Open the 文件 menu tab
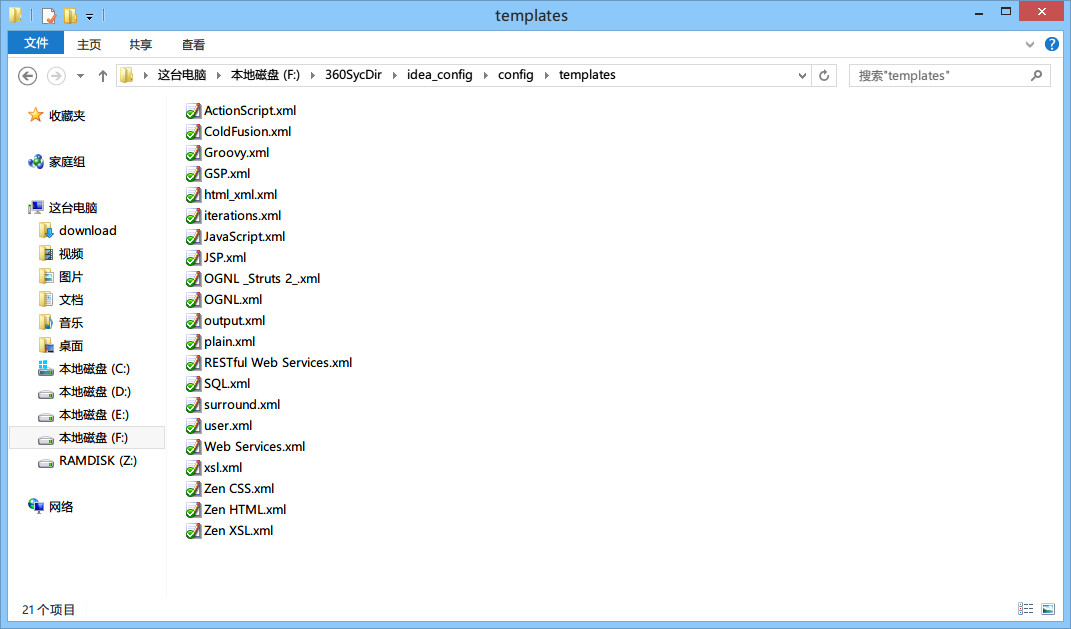The height and width of the screenshot is (629, 1071). coord(36,43)
